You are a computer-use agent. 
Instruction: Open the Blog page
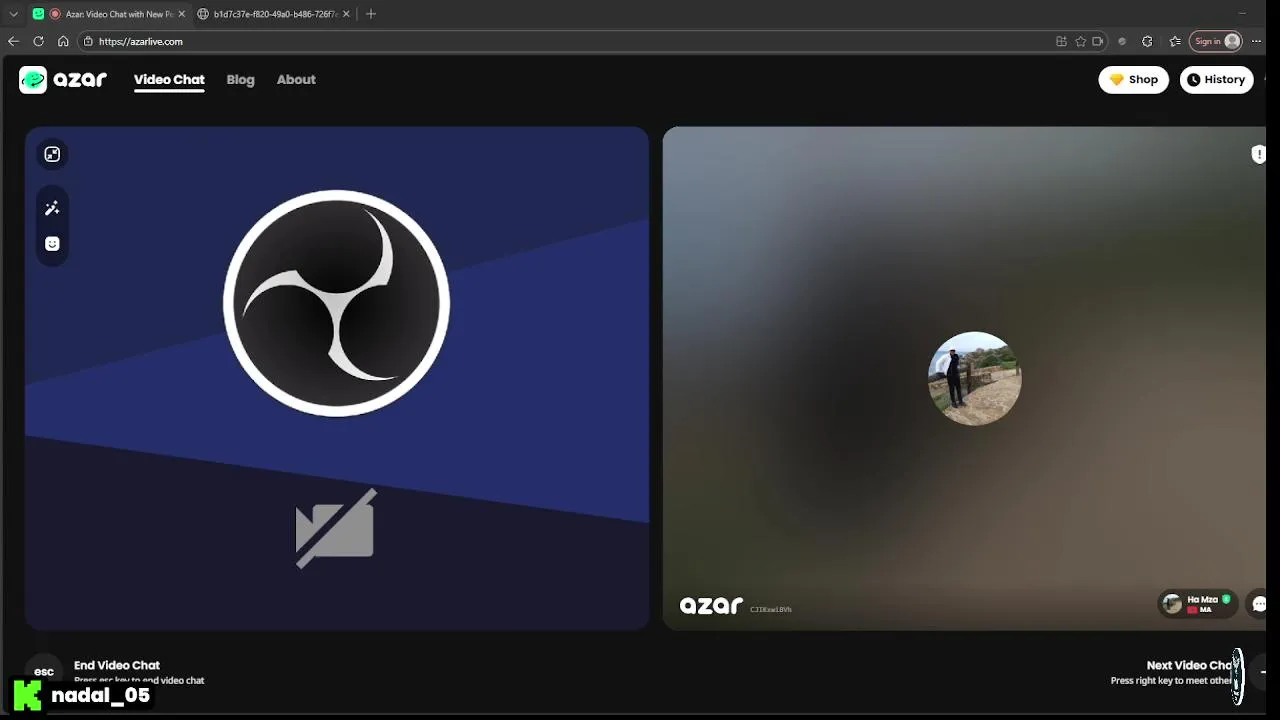(x=240, y=80)
